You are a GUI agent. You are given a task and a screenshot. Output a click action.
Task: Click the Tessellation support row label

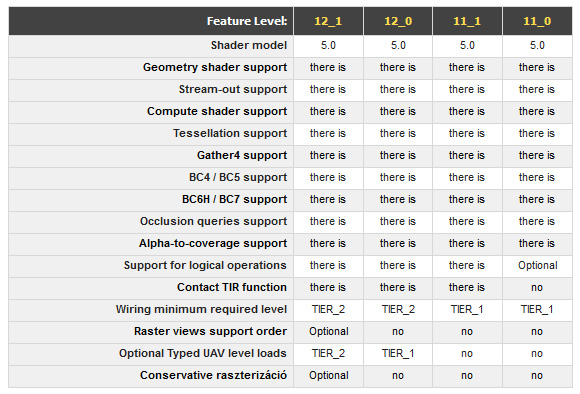click(230, 133)
